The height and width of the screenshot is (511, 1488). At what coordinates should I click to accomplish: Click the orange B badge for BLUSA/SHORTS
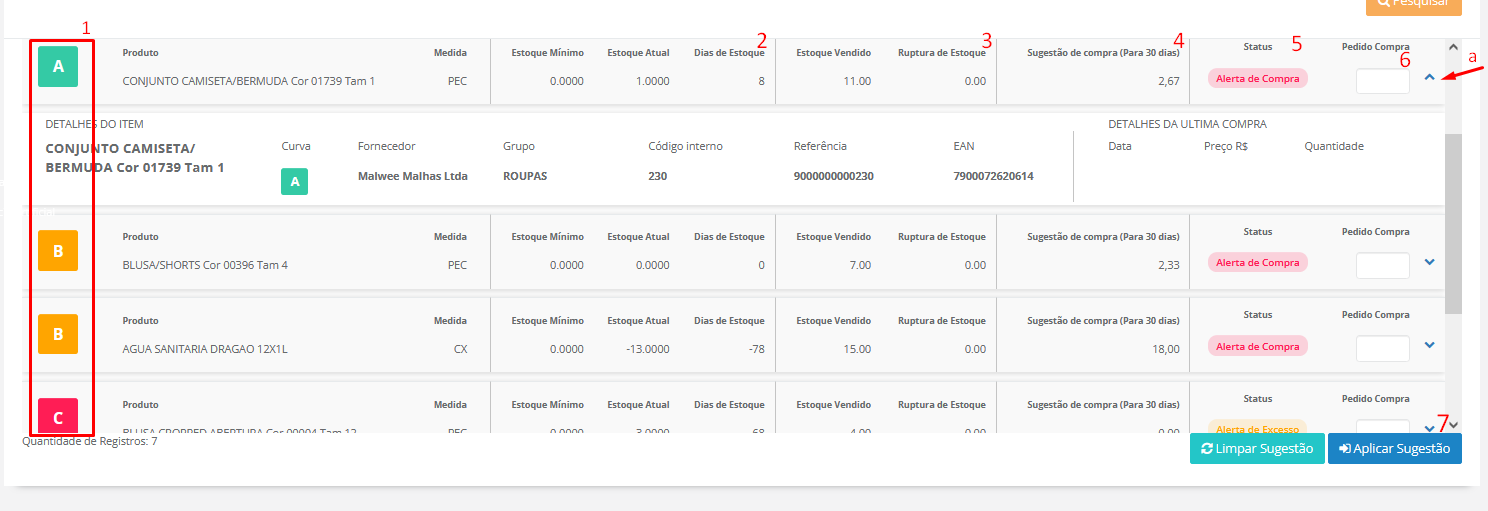(x=58, y=251)
